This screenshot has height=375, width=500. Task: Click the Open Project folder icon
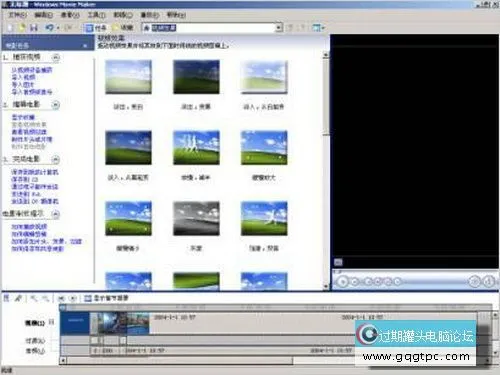22,28
